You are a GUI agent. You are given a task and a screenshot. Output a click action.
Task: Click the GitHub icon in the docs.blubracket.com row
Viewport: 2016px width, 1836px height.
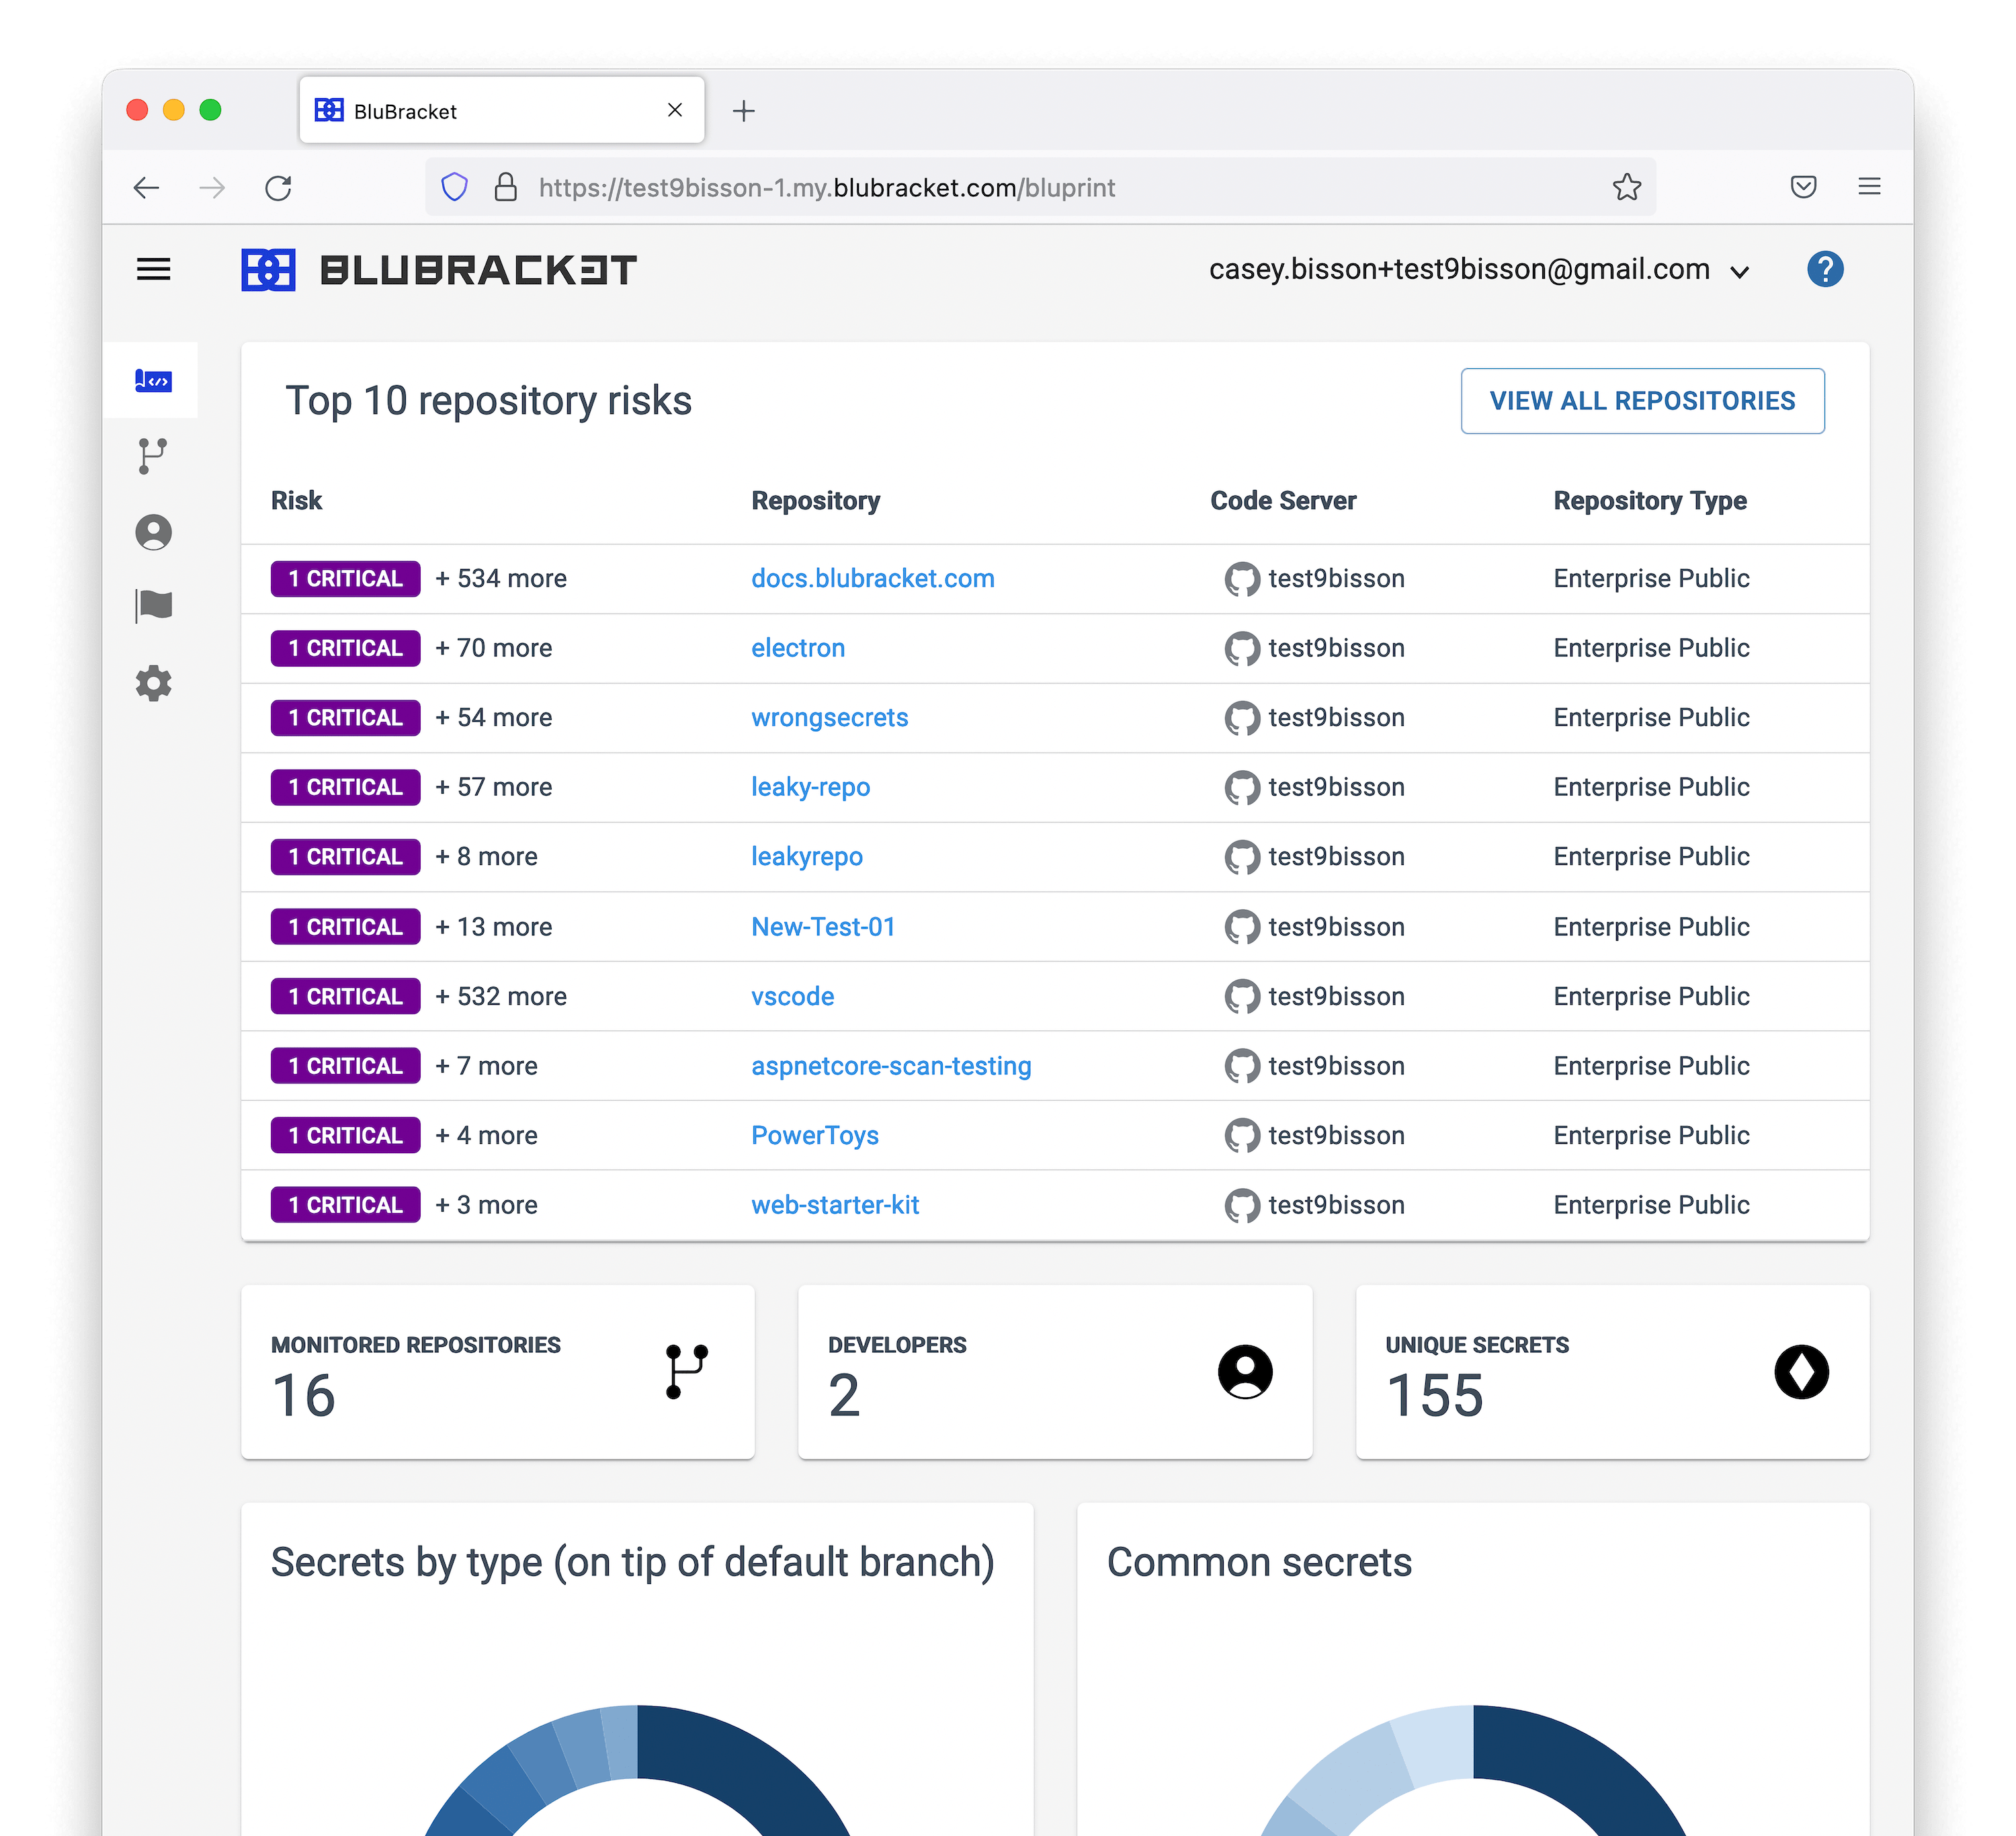pos(1242,579)
